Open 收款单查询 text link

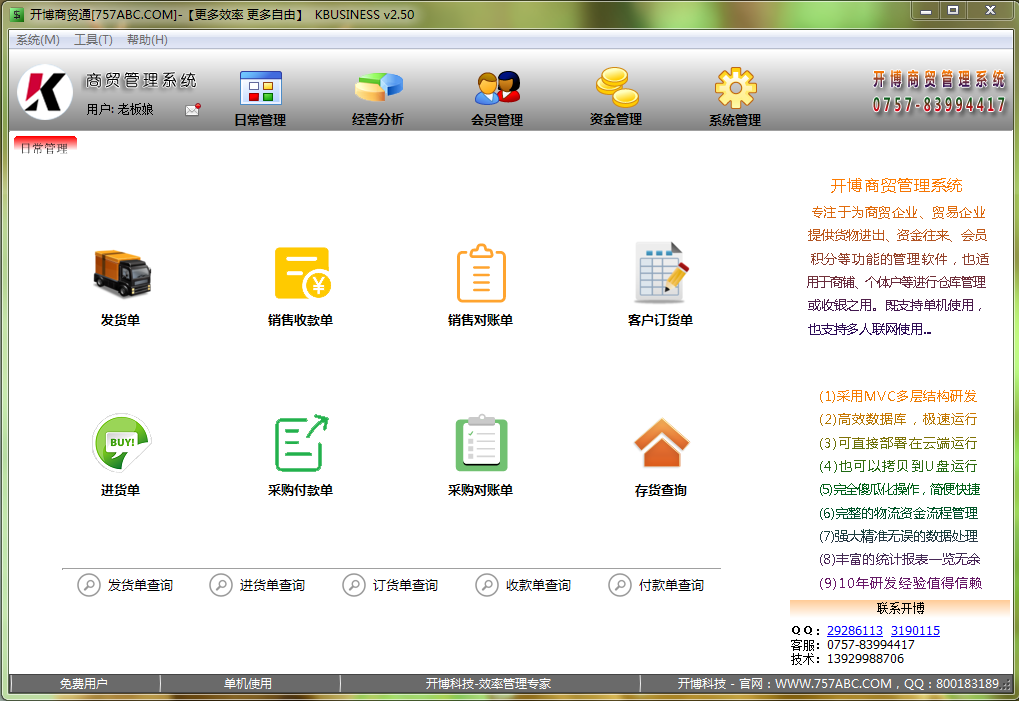[538, 585]
